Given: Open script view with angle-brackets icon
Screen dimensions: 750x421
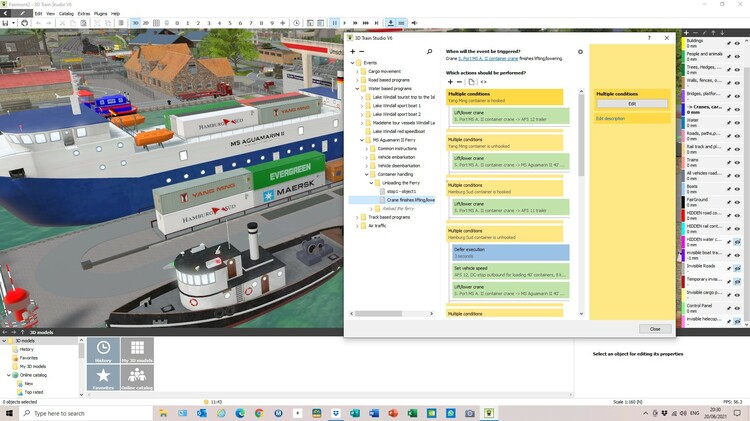Looking at the screenshot, I should tap(483, 82).
